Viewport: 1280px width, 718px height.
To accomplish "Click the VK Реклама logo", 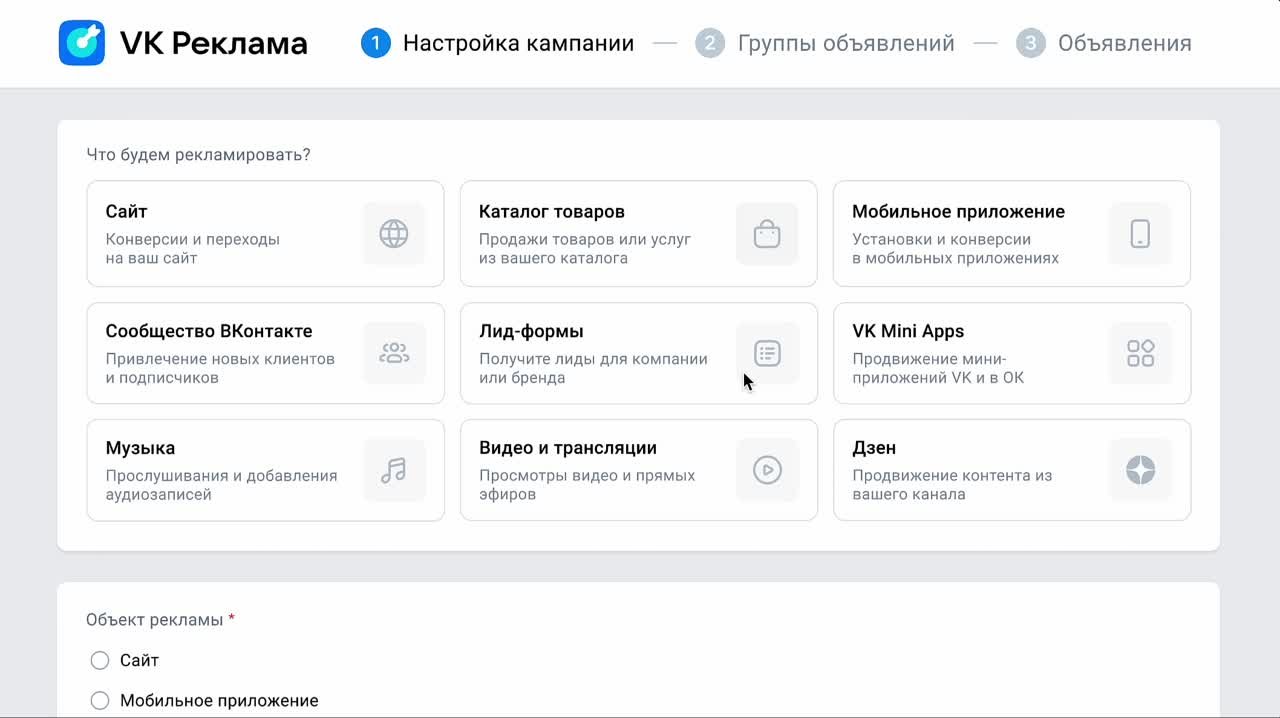I will (183, 43).
